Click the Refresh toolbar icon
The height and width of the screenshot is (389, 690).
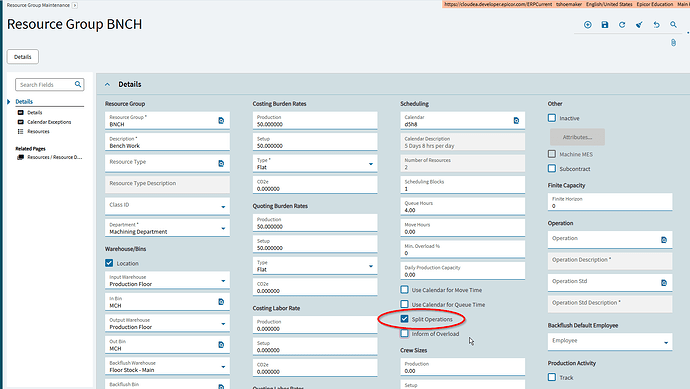[x=622, y=25]
